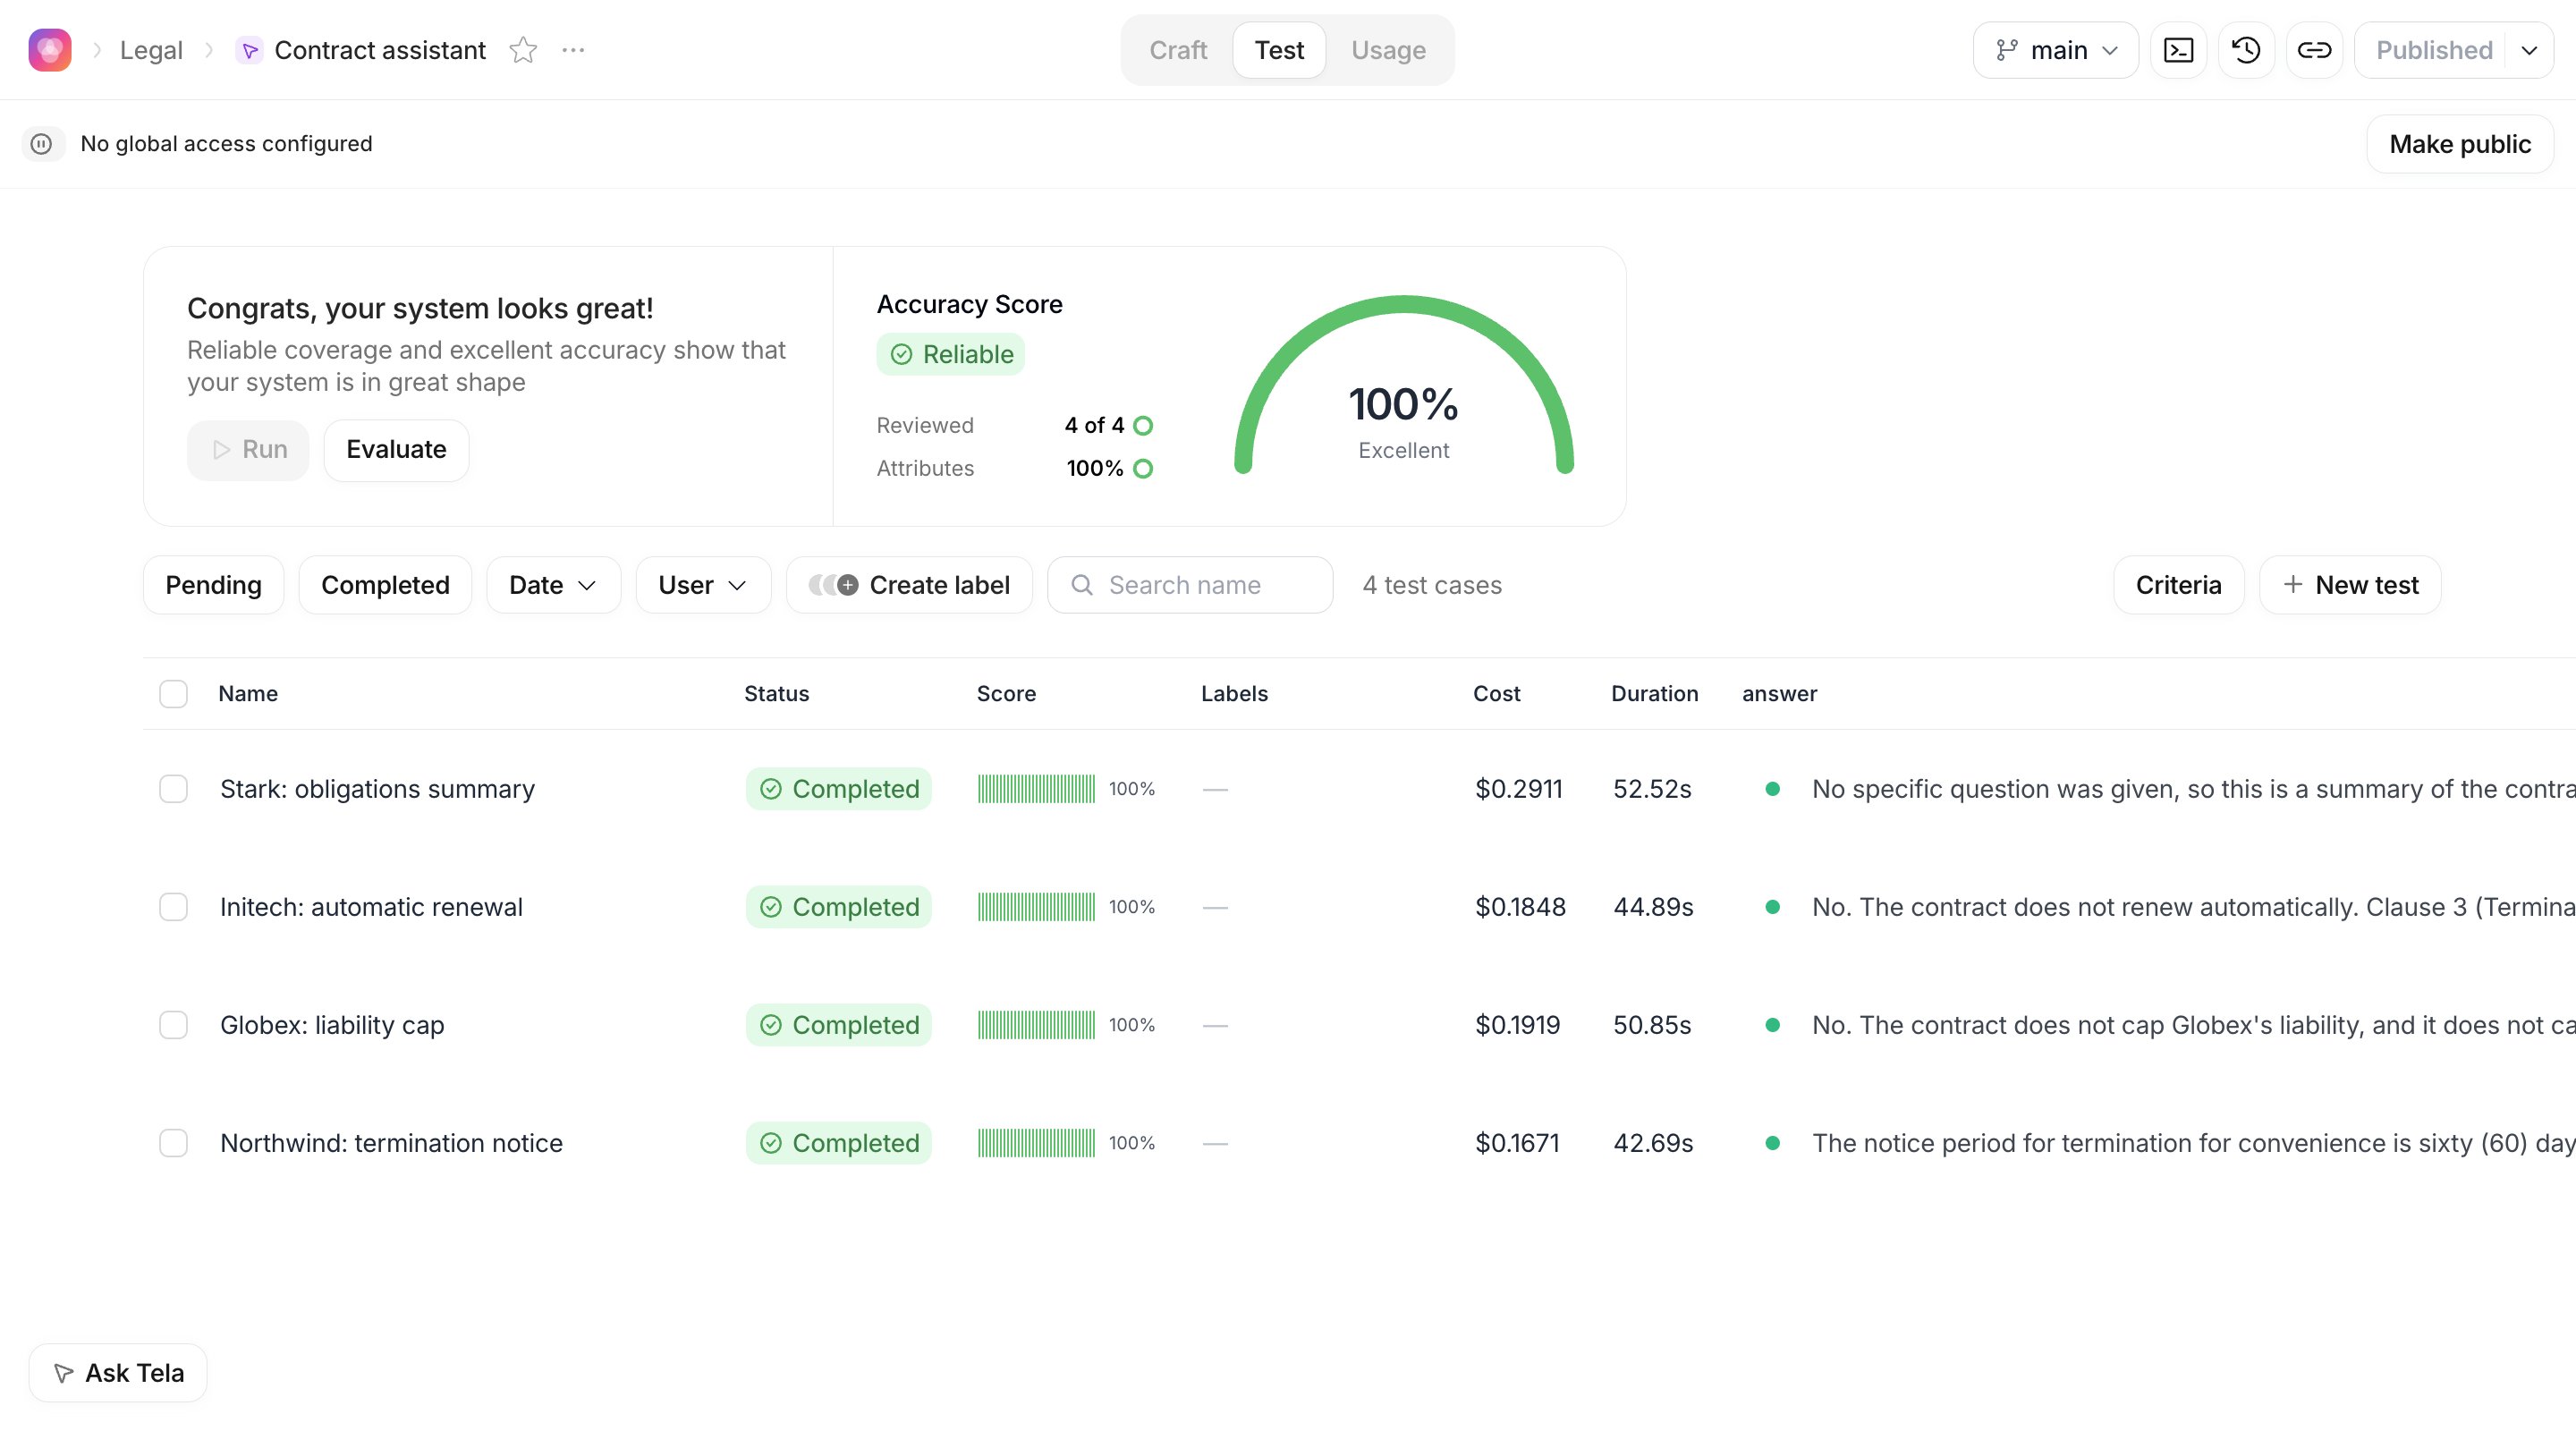Screen dimensions: 2576x1431
Task: Filter by Pending test cases
Action: [x=213, y=585]
